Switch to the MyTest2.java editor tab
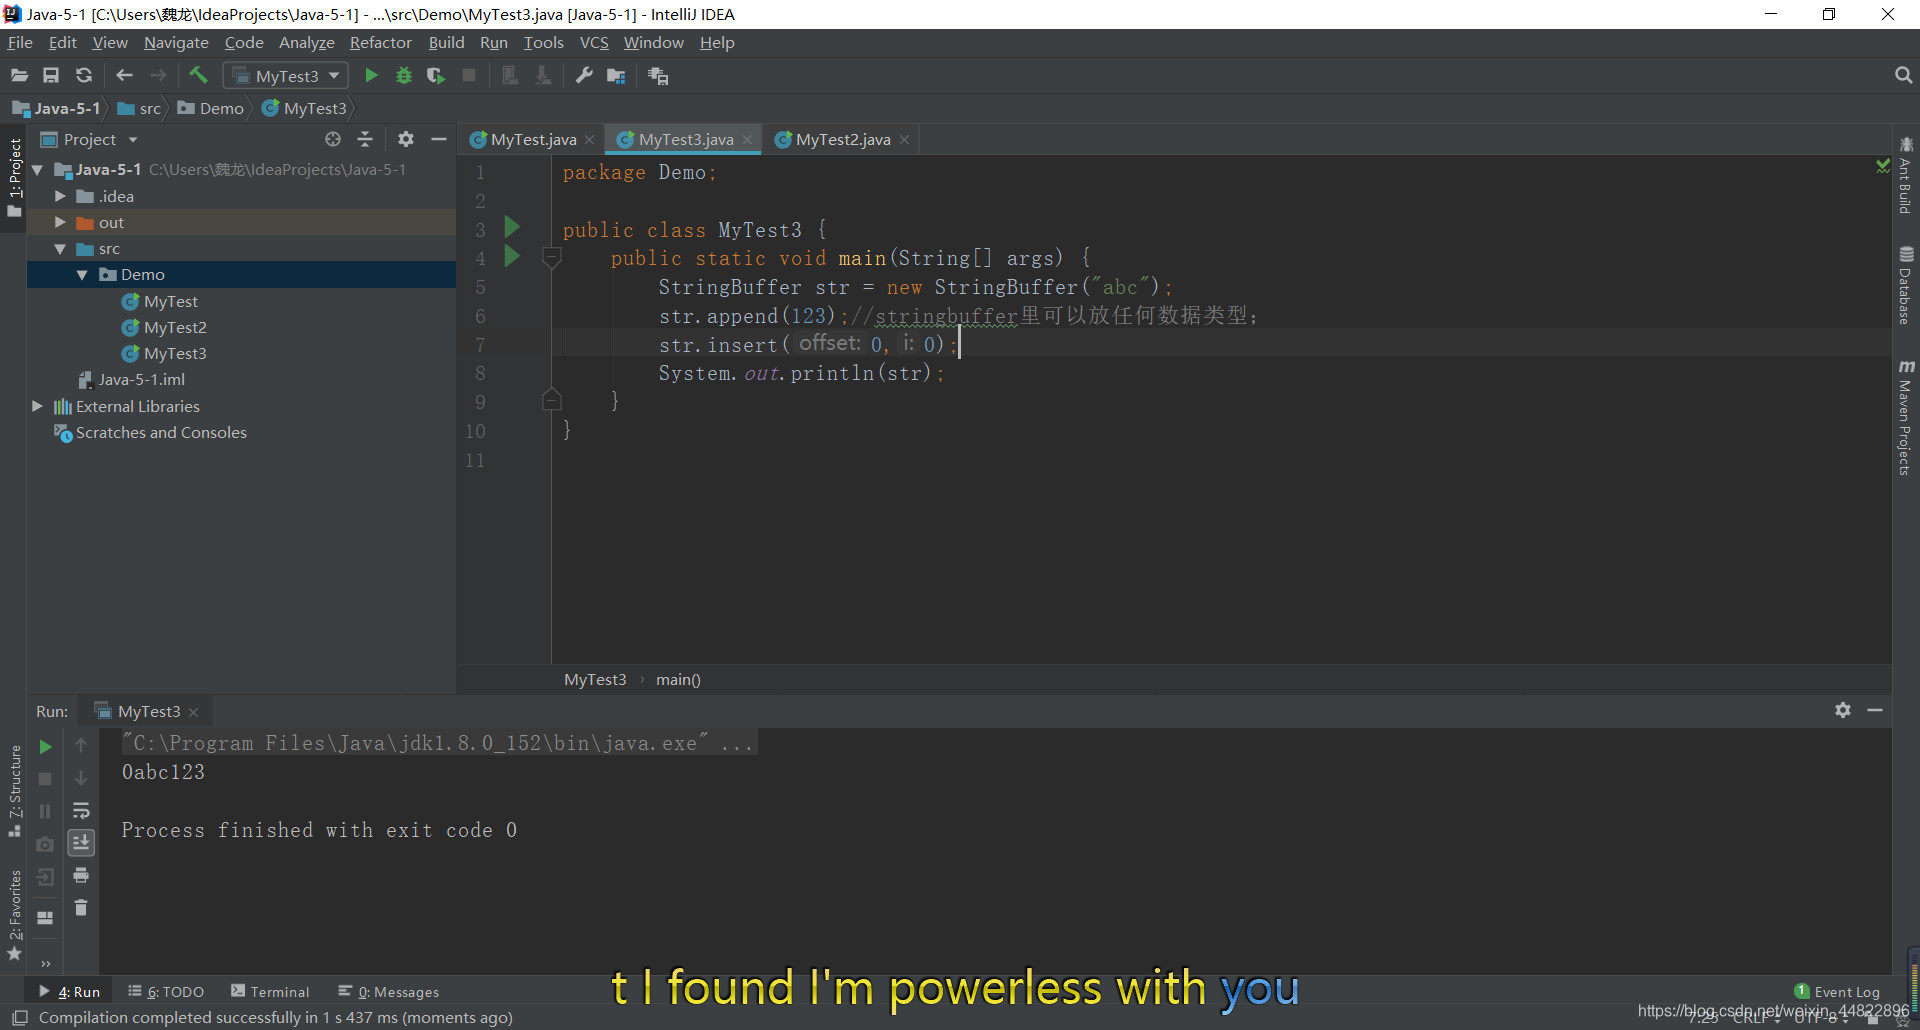1920x1030 pixels. tap(843, 140)
